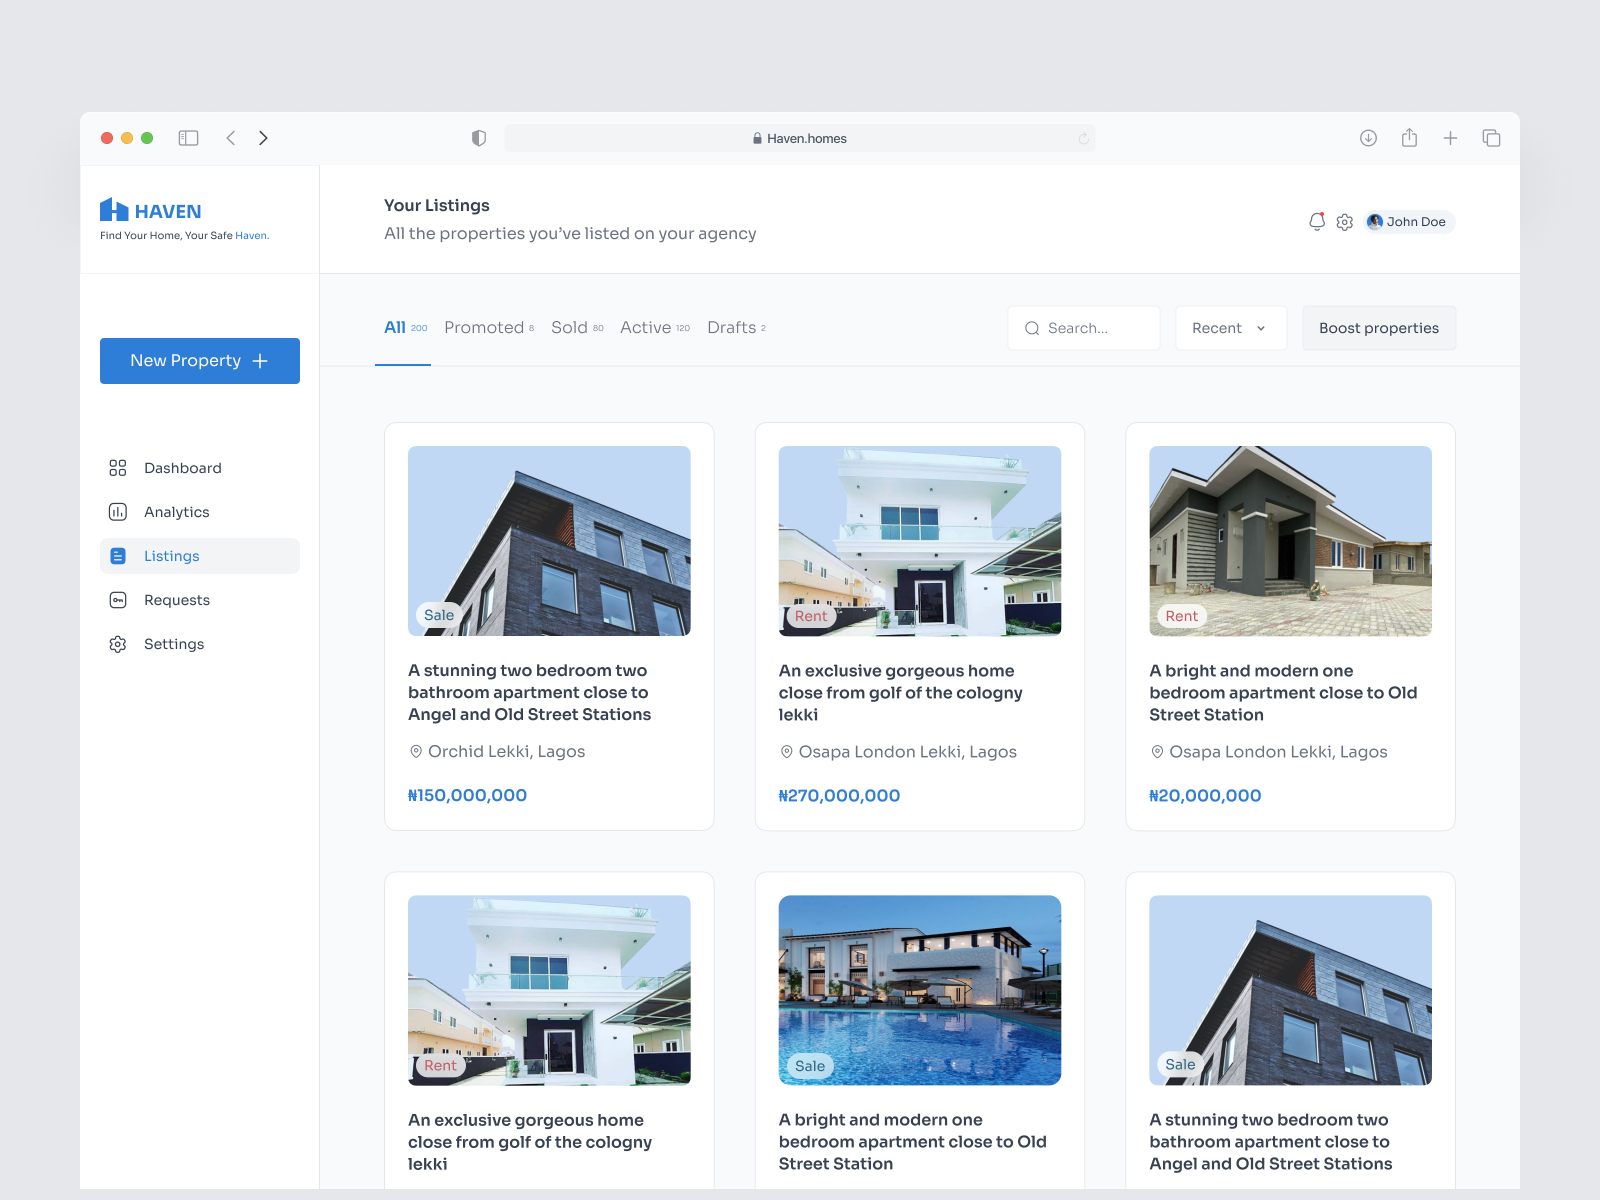The height and width of the screenshot is (1200, 1600).
Task: Click the gear icon beside the notification bell
Action: (x=1344, y=221)
